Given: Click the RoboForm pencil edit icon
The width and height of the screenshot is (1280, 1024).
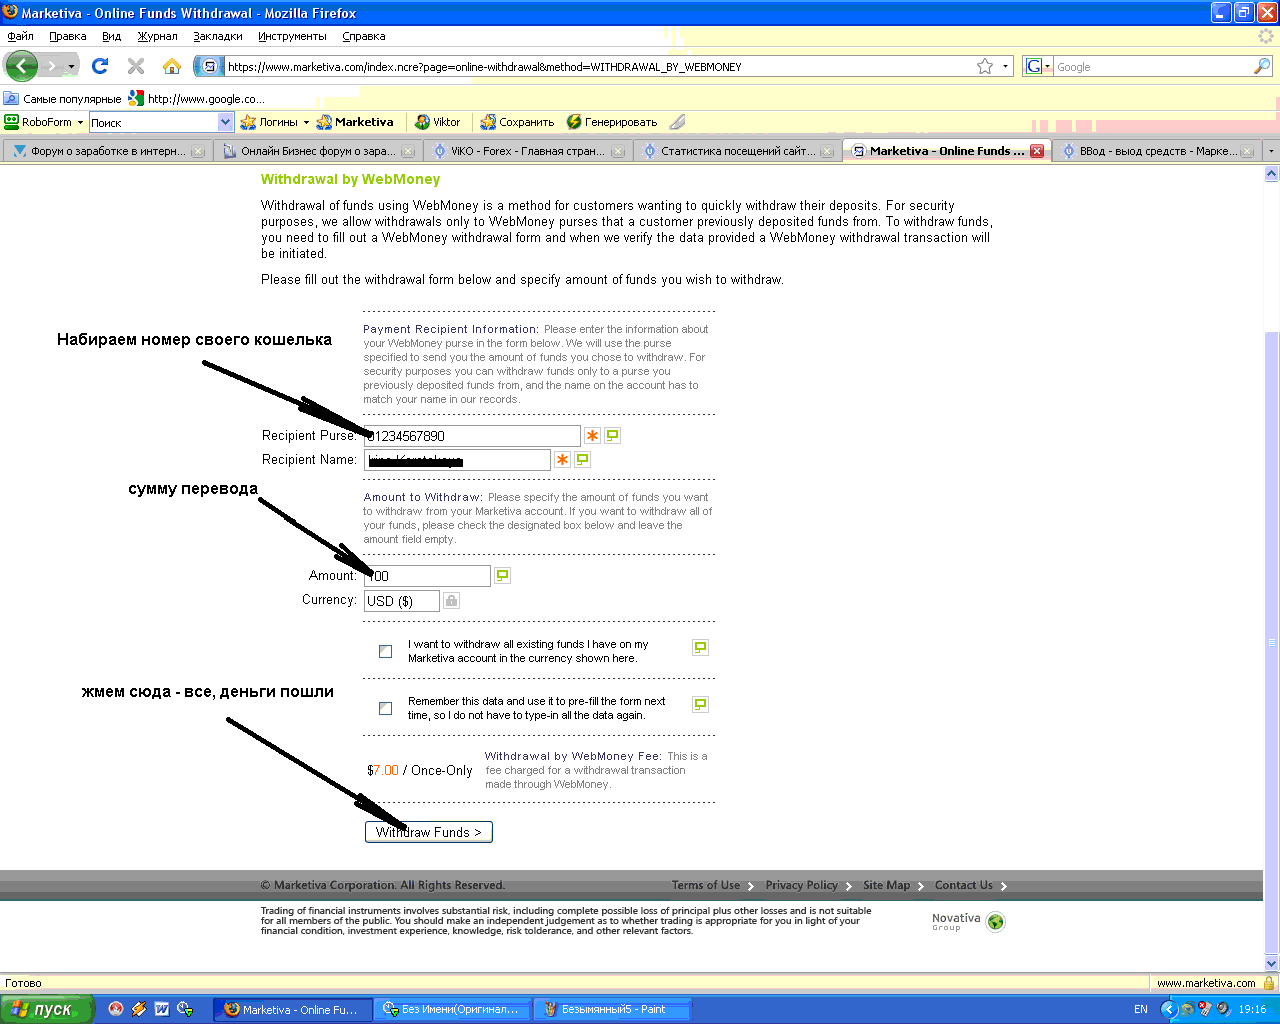Looking at the screenshot, I should click(678, 122).
